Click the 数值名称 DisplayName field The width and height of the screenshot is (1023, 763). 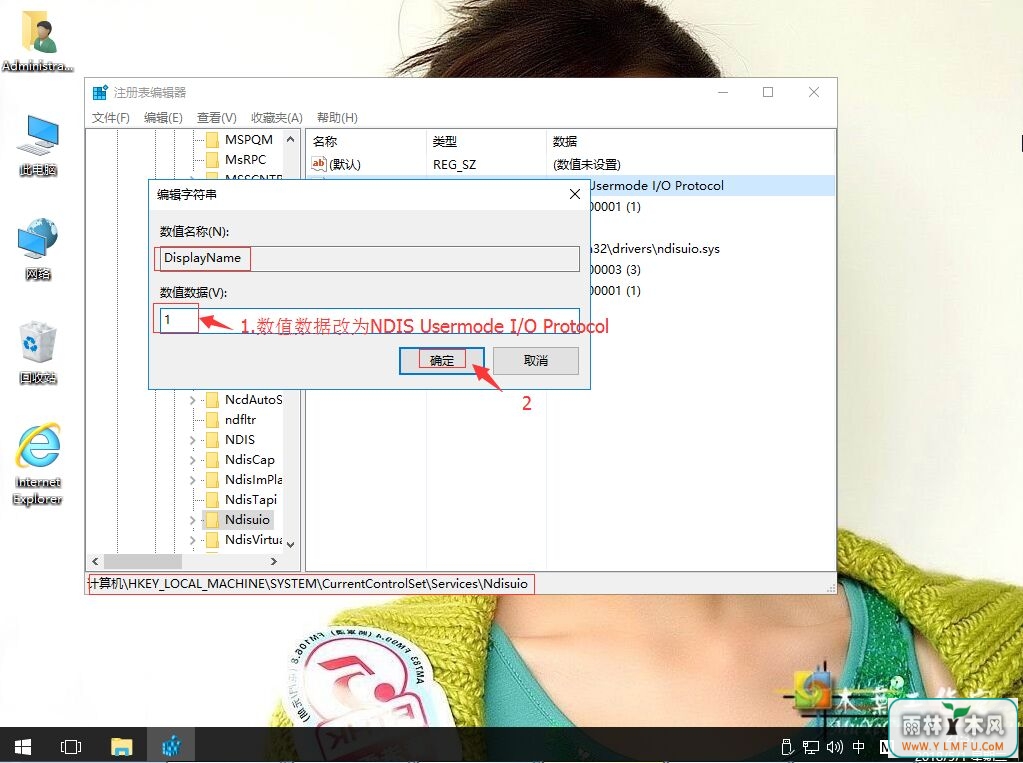pyautogui.click(x=369, y=258)
